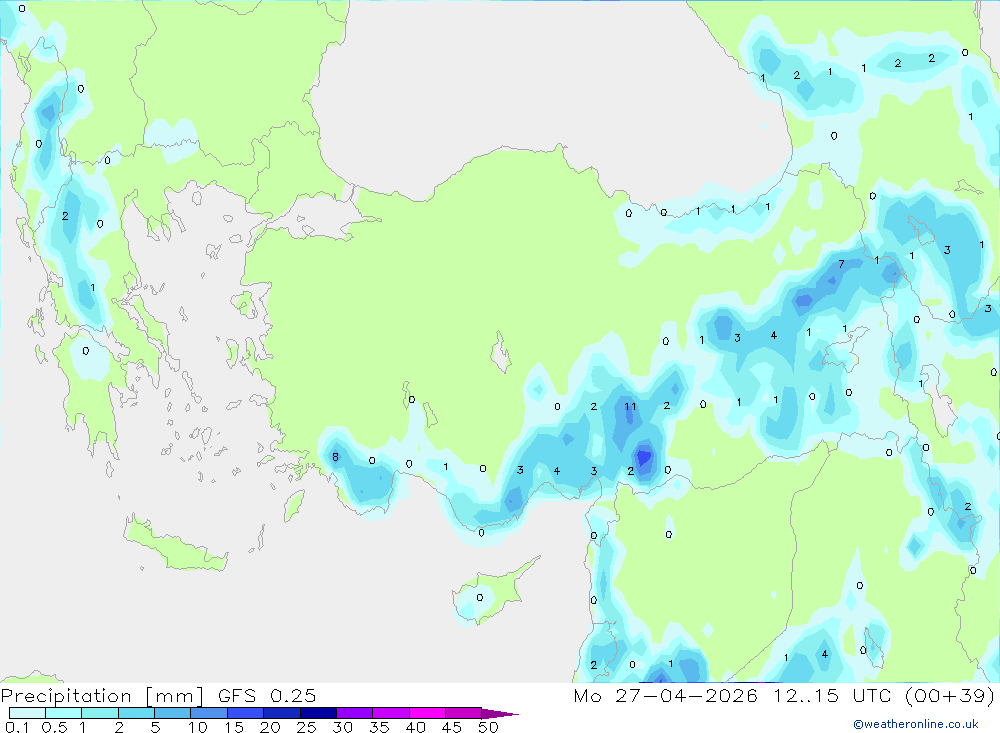Click the 20 to 25 mm legend swatch
Image resolution: width=1000 pixels, height=733 pixels.
pos(281,713)
